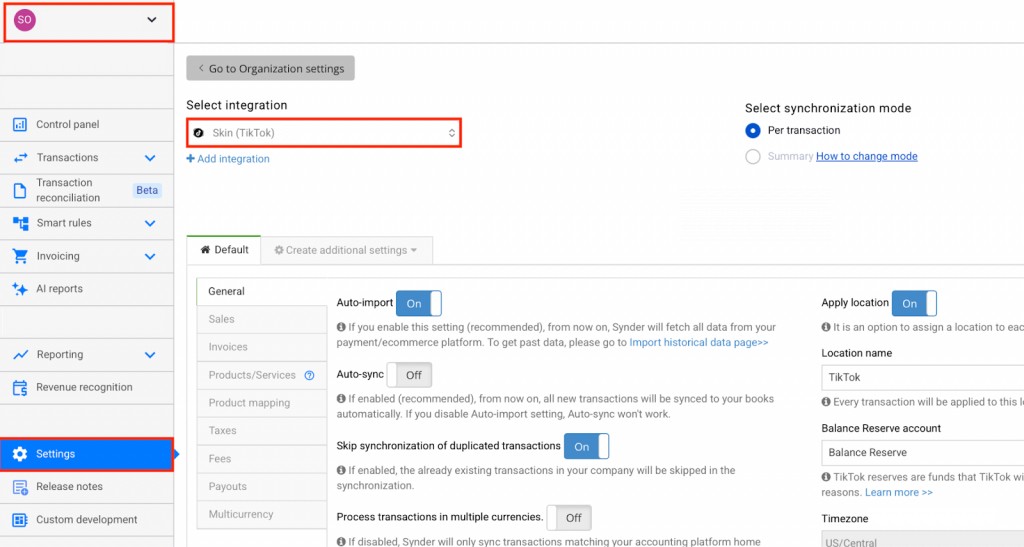1024x547 pixels.
Task: Click the Custom development icon
Action: pyautogui.click(x=19, y=520)
